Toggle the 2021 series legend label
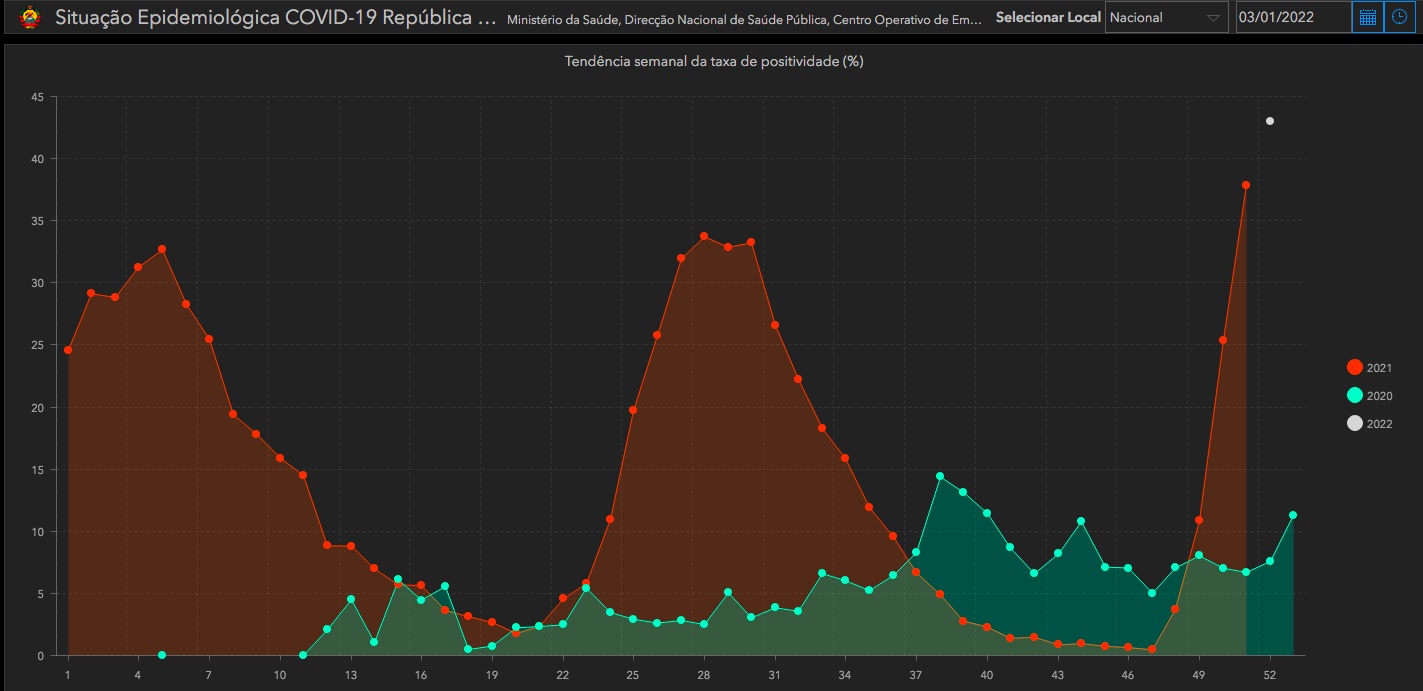Screen dimensions: 1423x691 click(x=1379, y=368)
